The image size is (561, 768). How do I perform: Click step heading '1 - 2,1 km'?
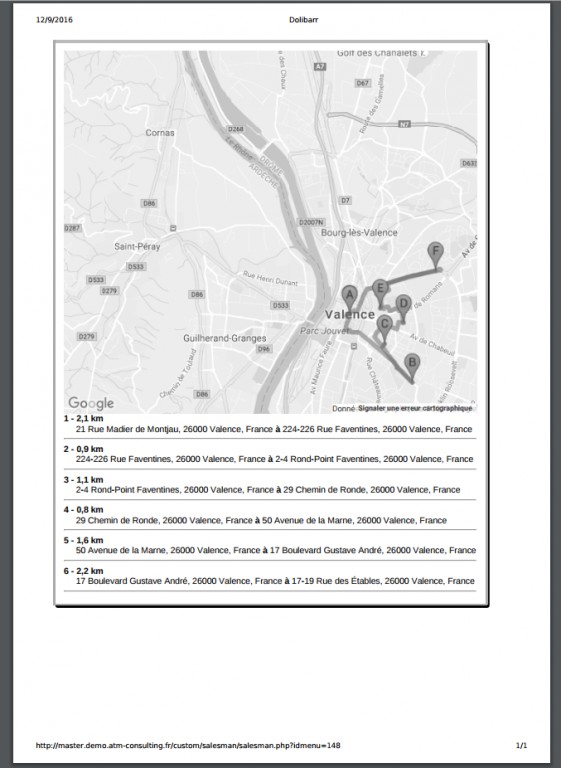(x=83, y=418)
